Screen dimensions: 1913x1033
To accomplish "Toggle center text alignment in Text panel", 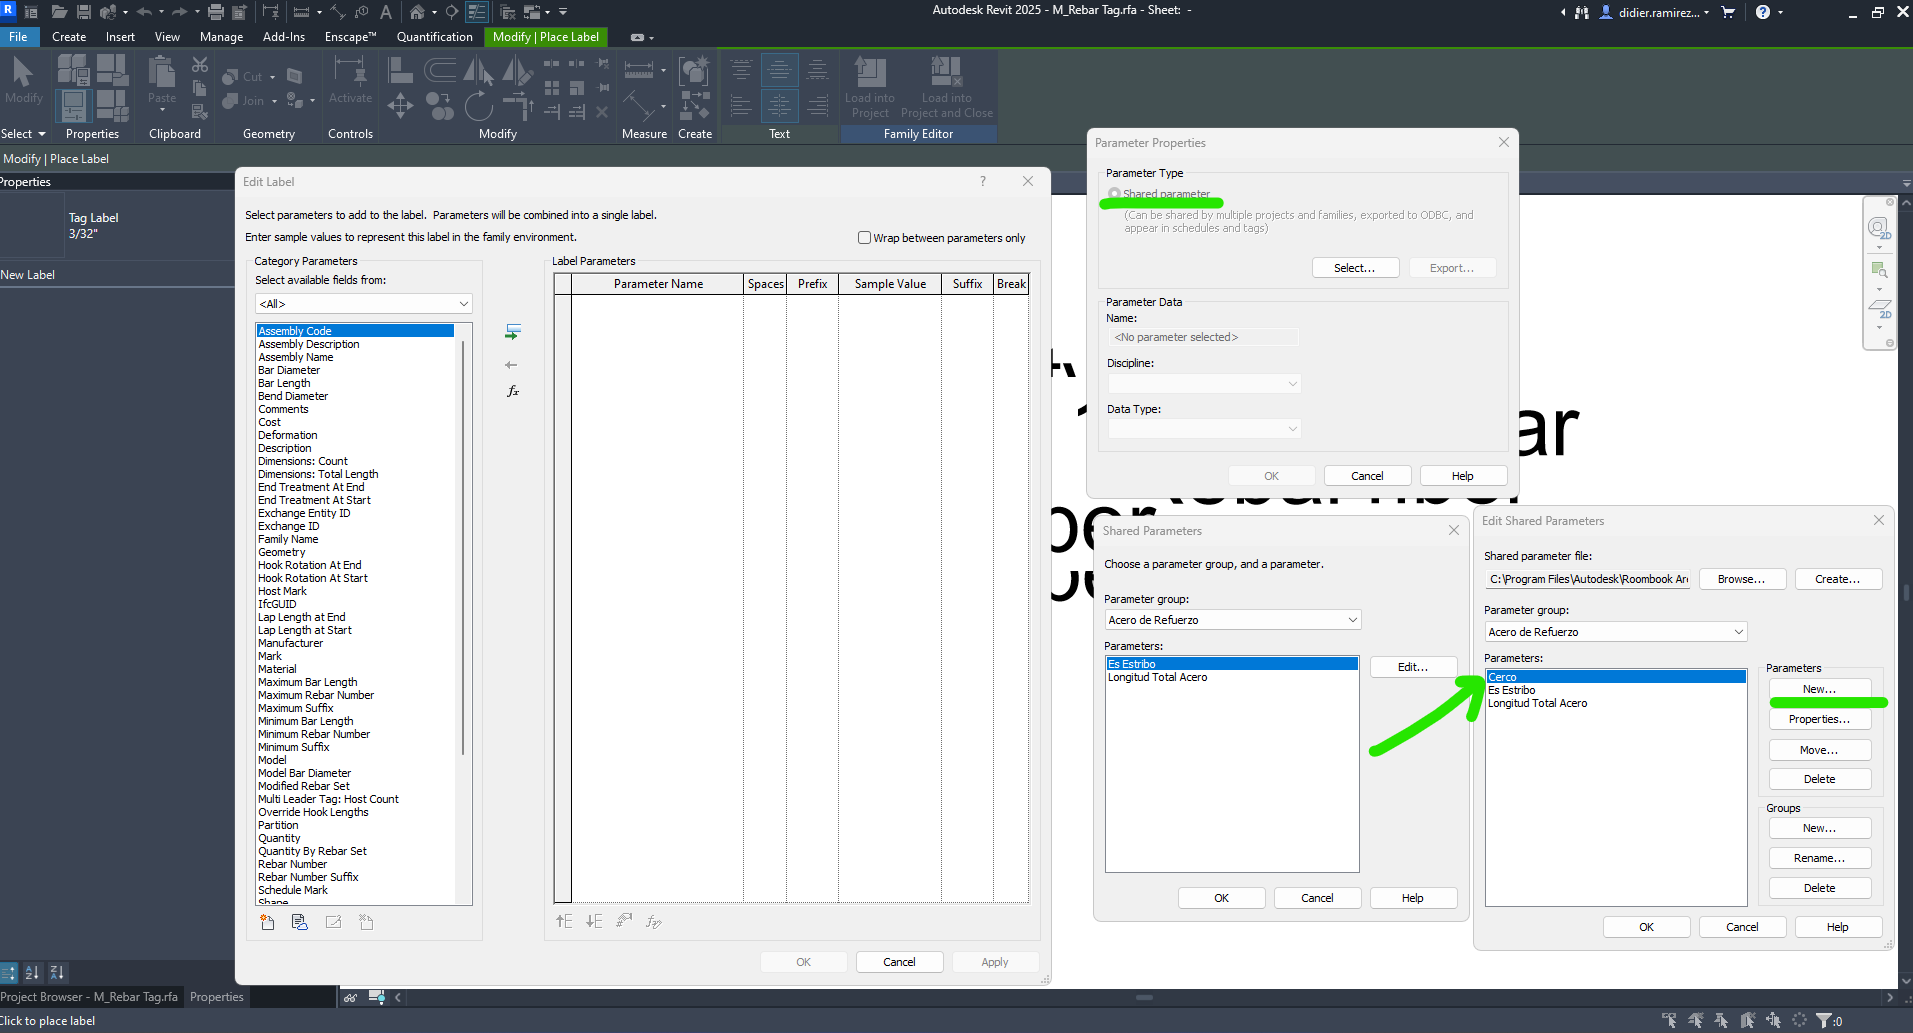I will pyautogui.click(x=778, y=70).
